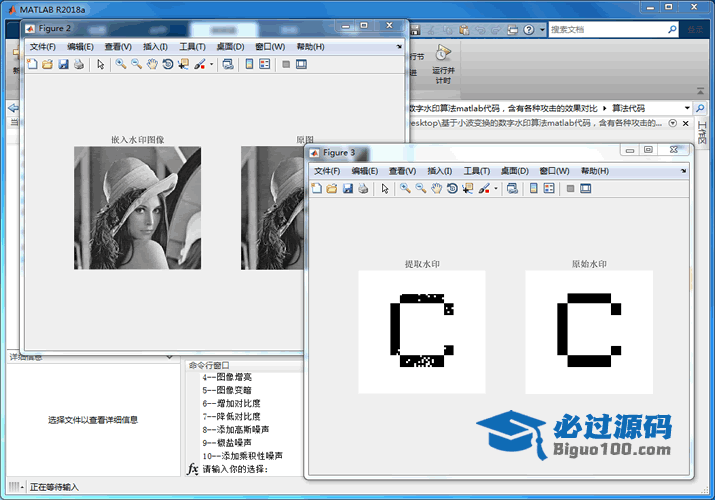Viewport: 715px width, 500px height.
Task: Click Zoom In tool in Figure 3 toolbar
Action: tap(405, 188)
